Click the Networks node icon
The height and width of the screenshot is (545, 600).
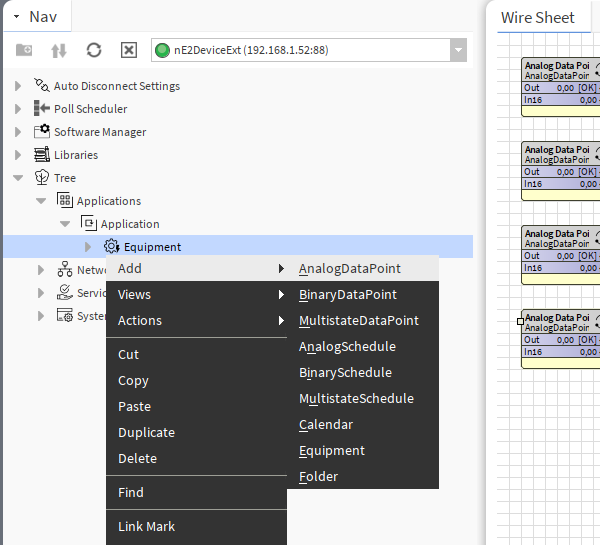pyautogui.click(x=65, y=269)
